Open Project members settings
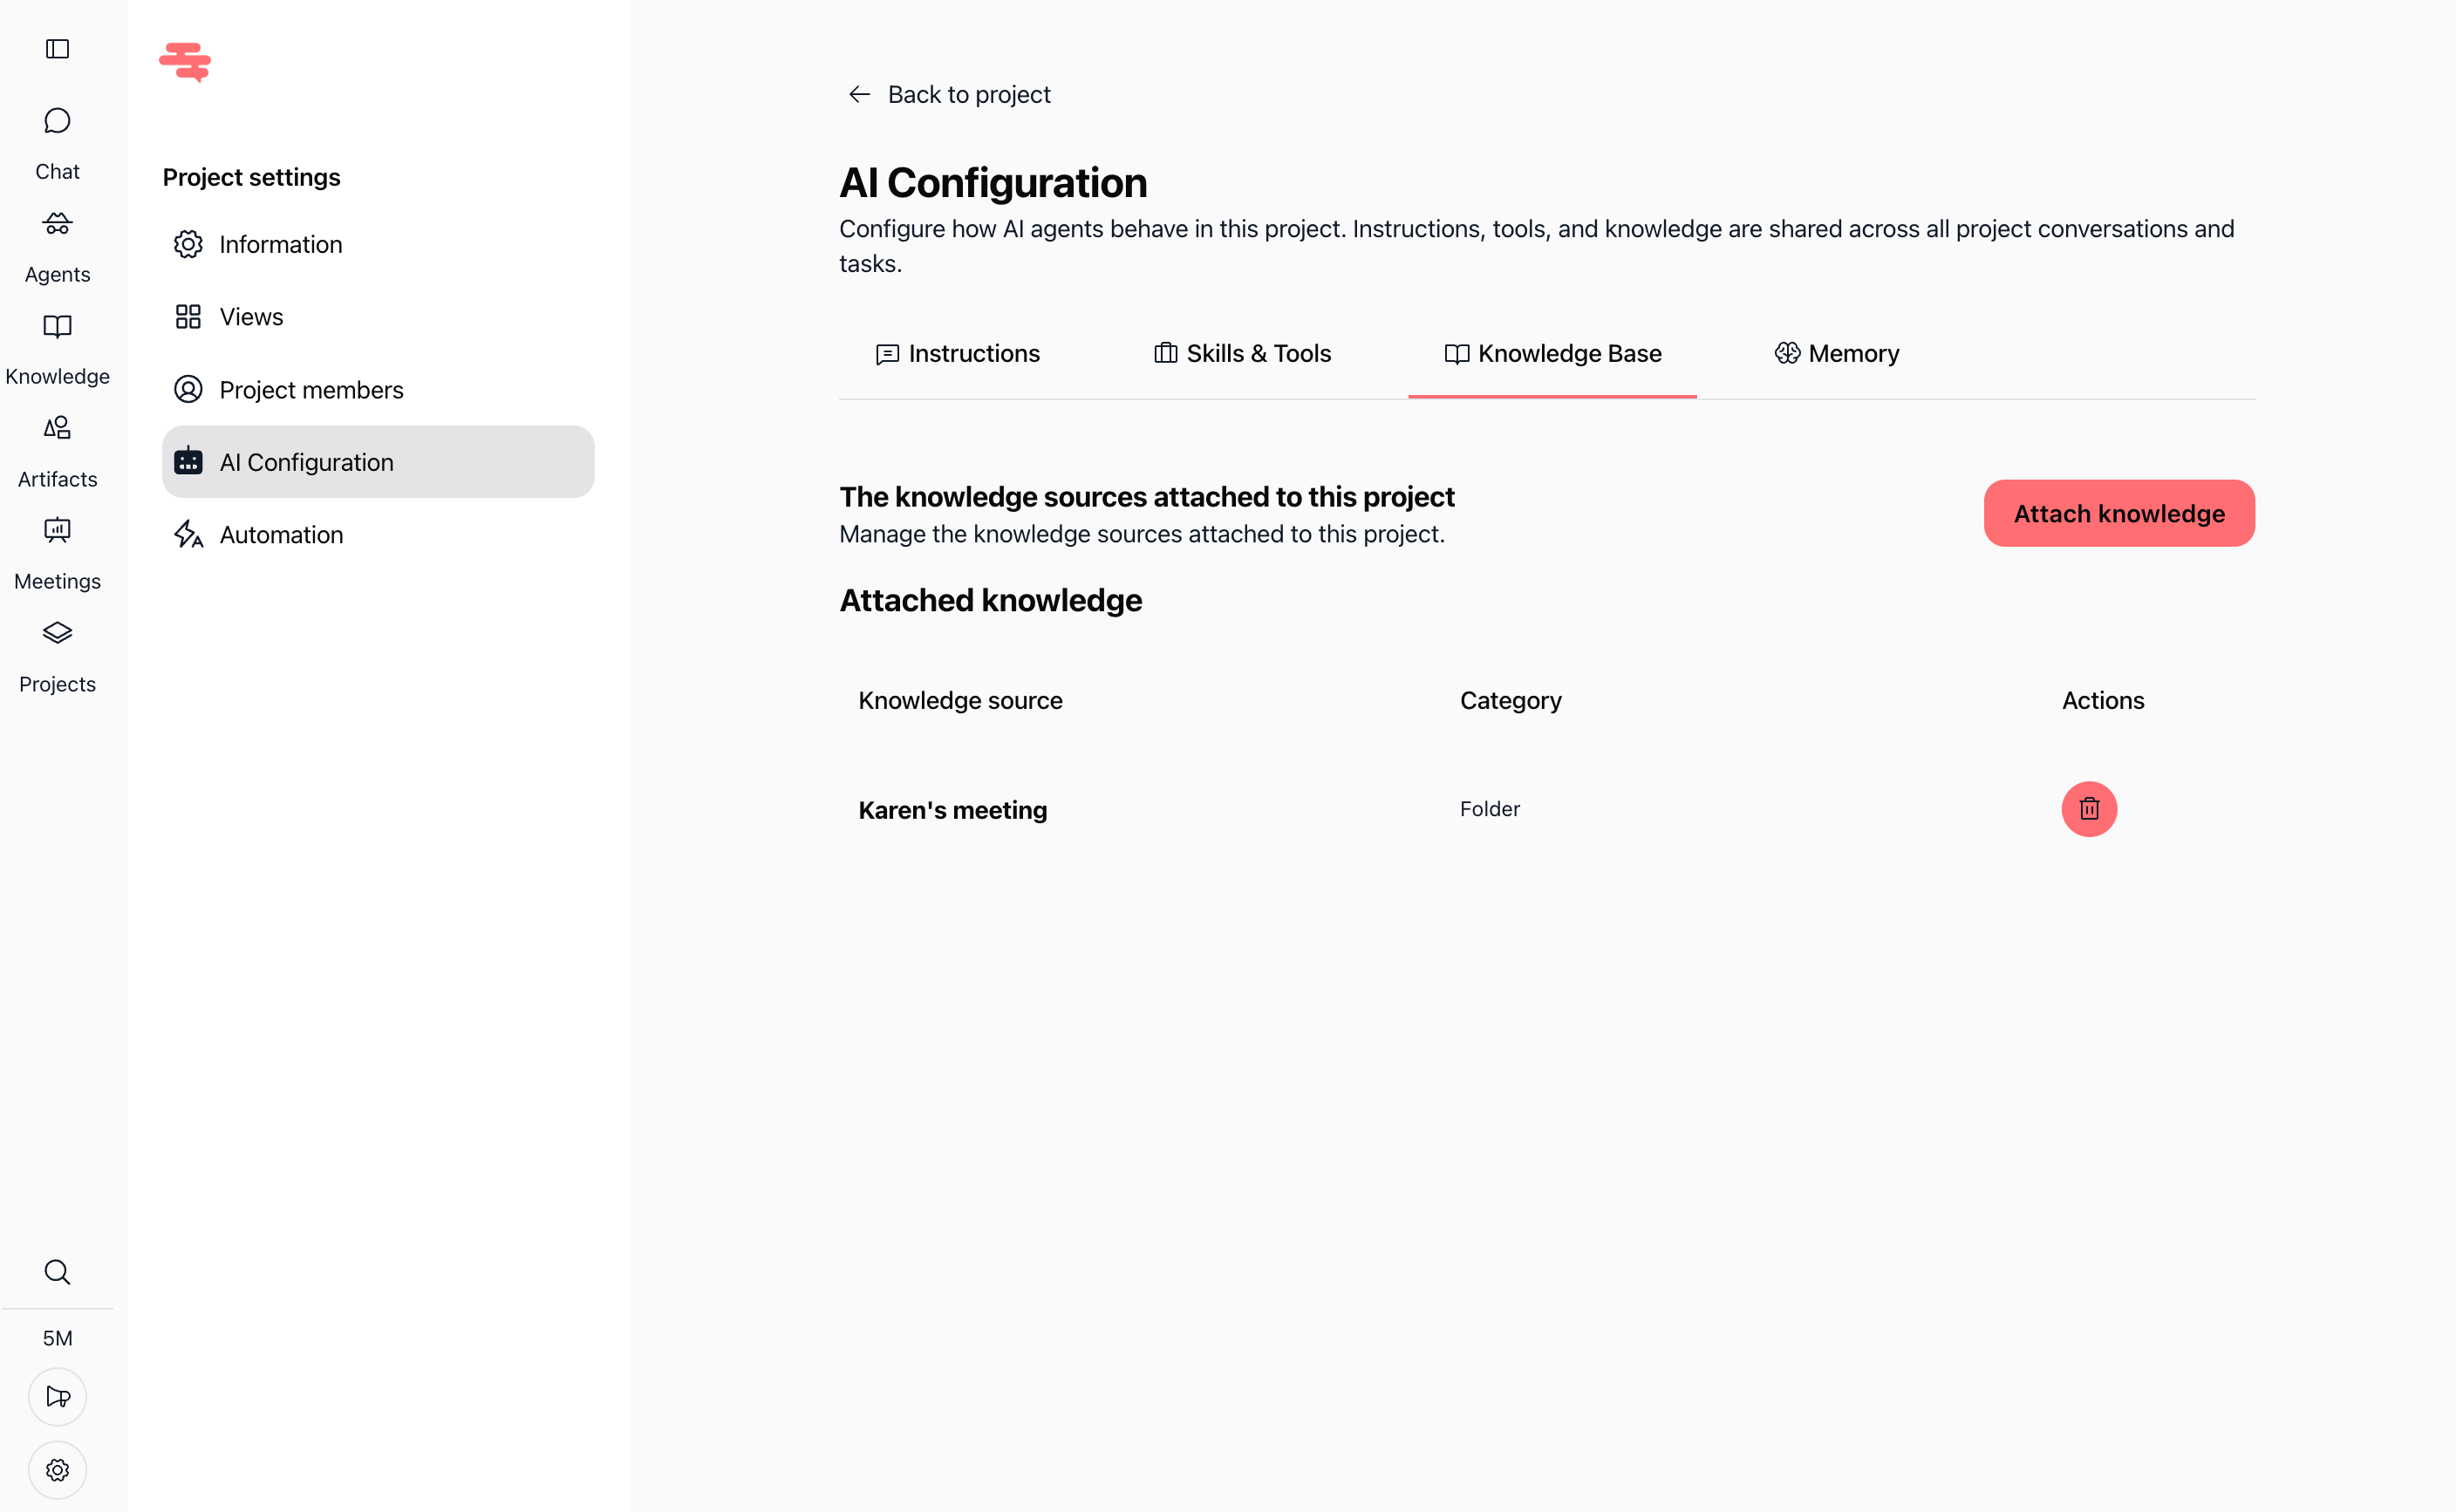 [378, 389]
